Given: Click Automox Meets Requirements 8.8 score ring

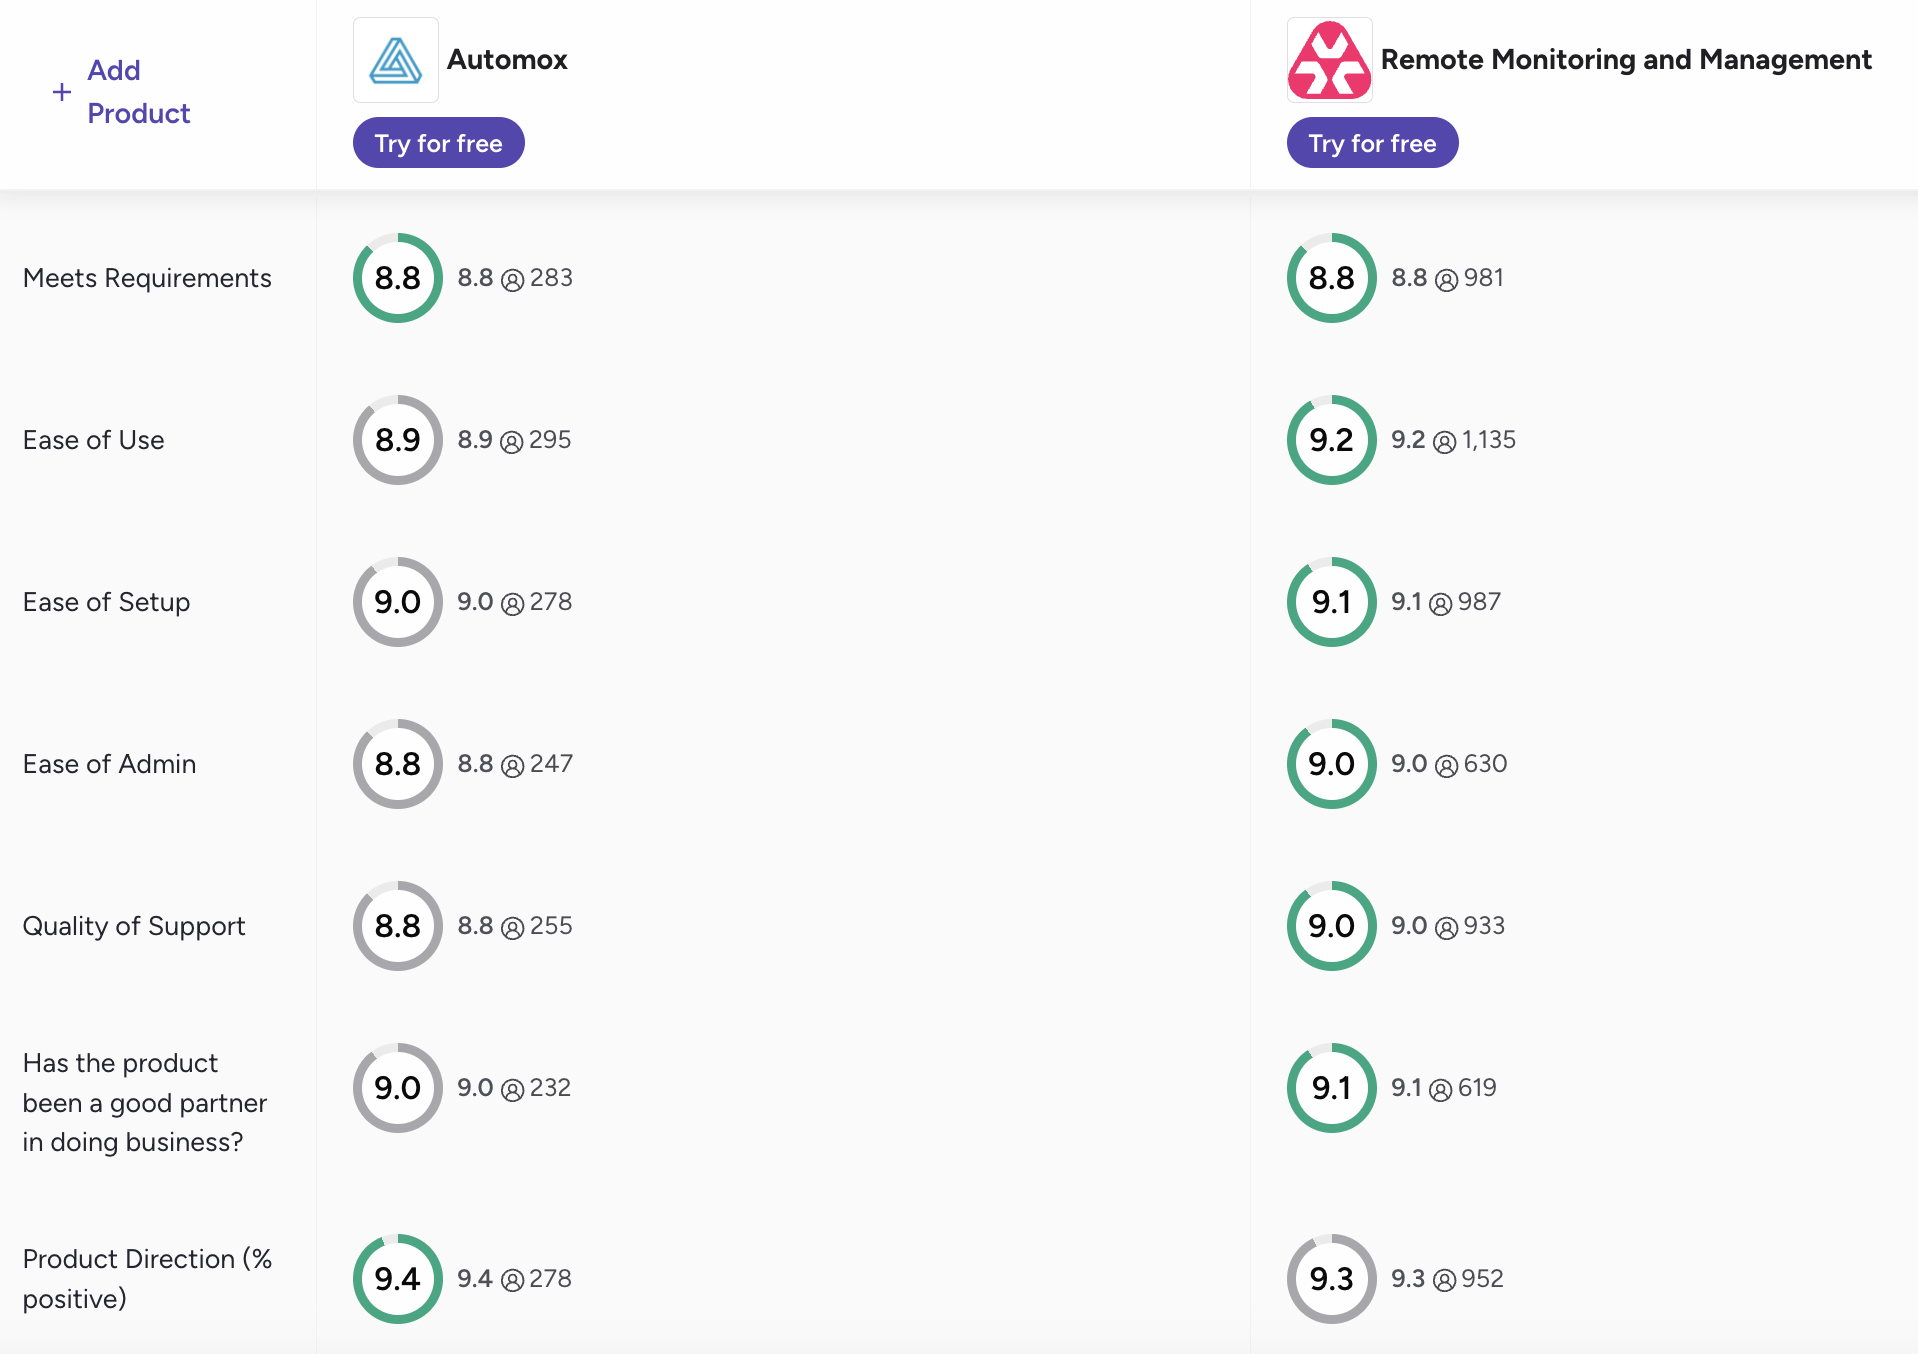Looking at the screenshot, I should tap(398, 278).
